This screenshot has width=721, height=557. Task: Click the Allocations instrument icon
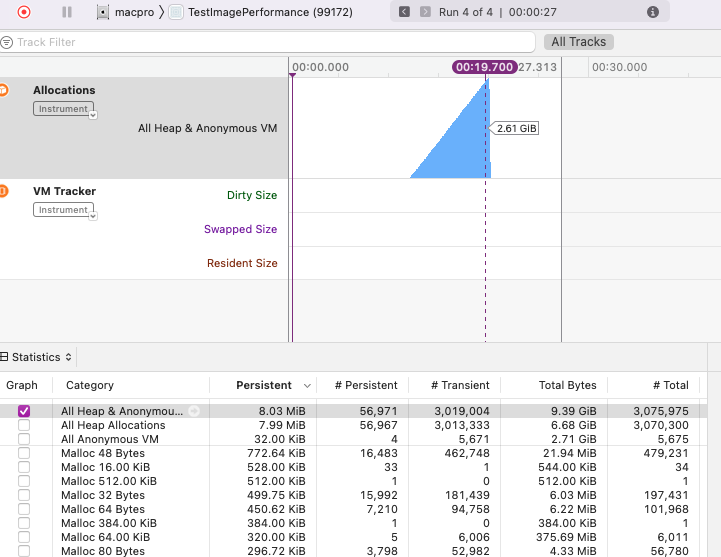(3, 90)
